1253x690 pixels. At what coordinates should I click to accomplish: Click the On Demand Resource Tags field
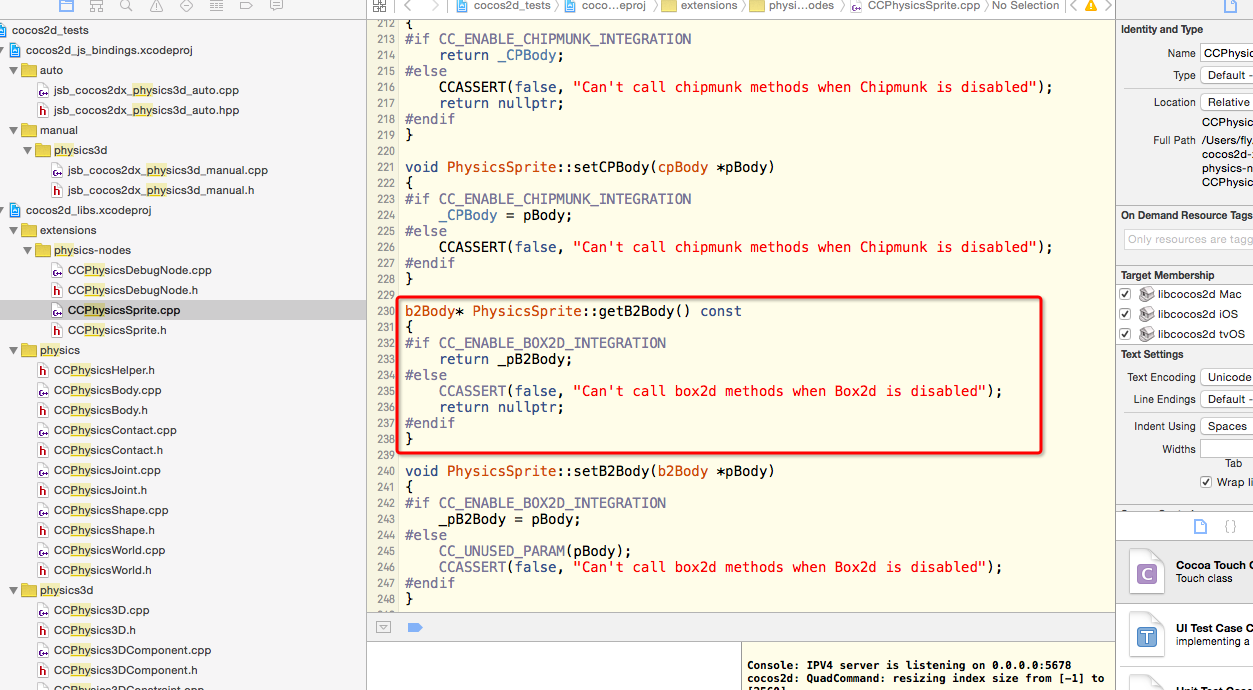coord(1188,239)
